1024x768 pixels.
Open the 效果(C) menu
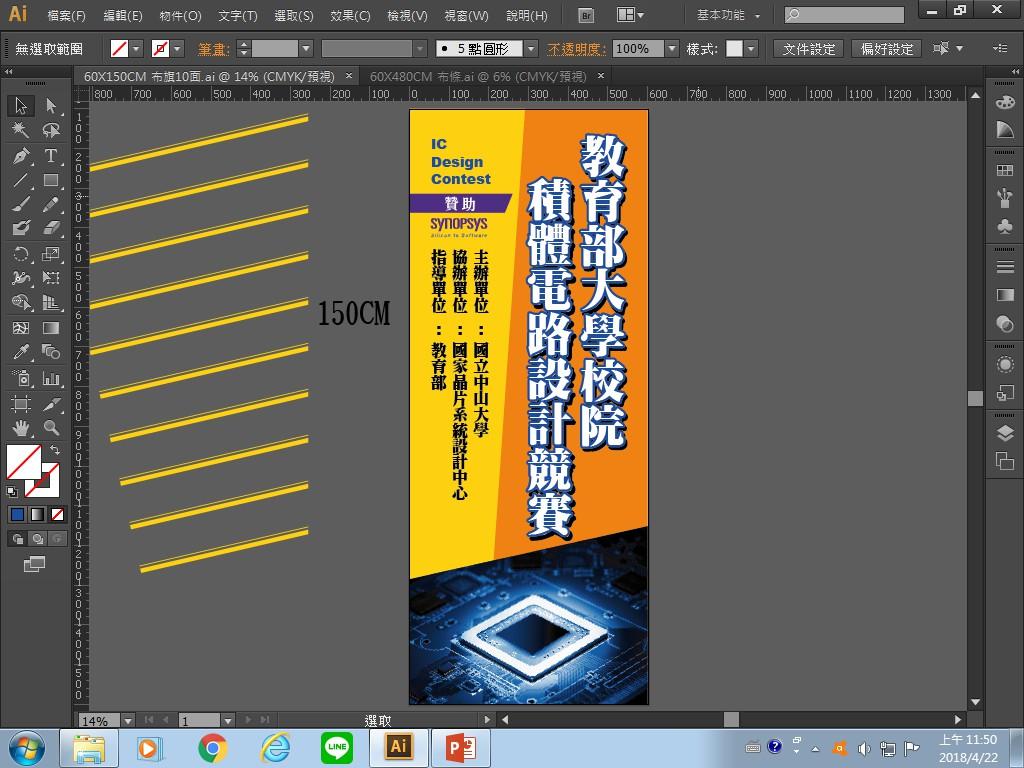coord(350,16)
